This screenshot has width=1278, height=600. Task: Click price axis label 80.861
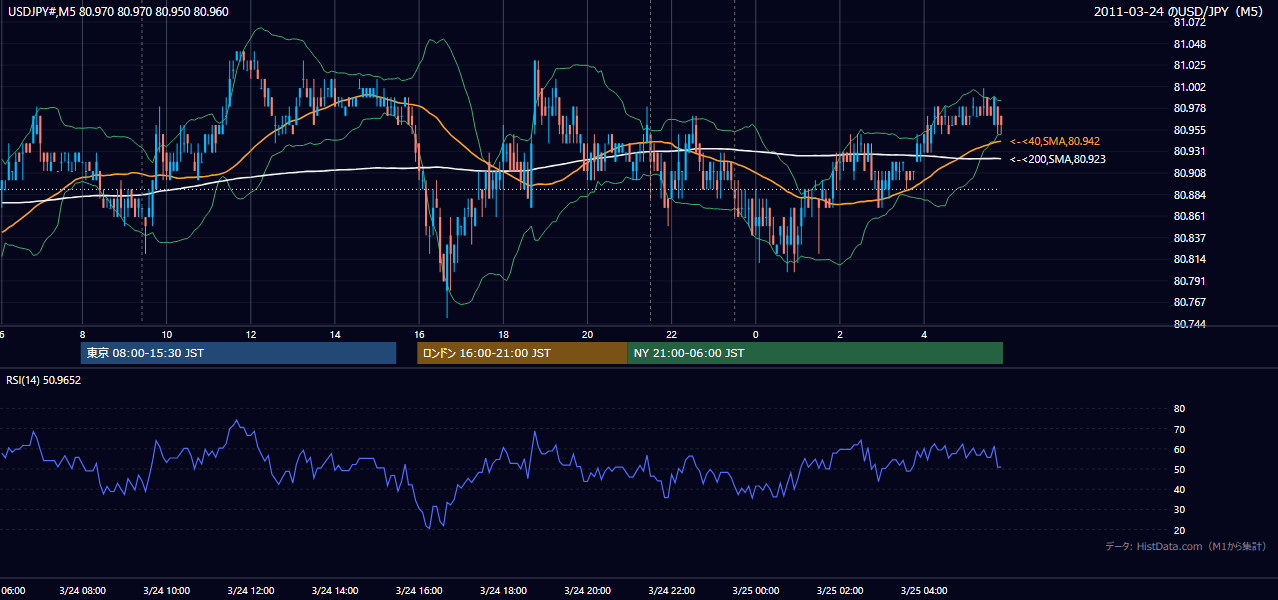coord(1188,216)
